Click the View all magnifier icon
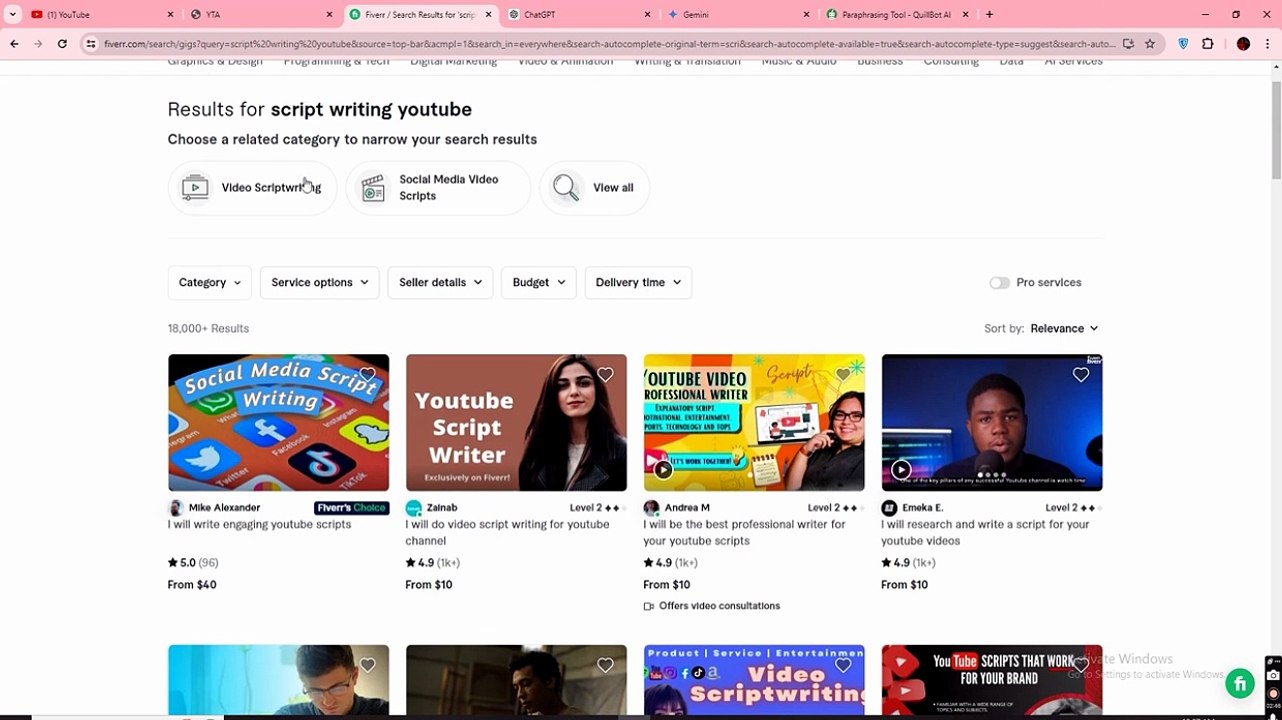The image size is (1282, 720). pyautogui.click(x=566, y=188)
